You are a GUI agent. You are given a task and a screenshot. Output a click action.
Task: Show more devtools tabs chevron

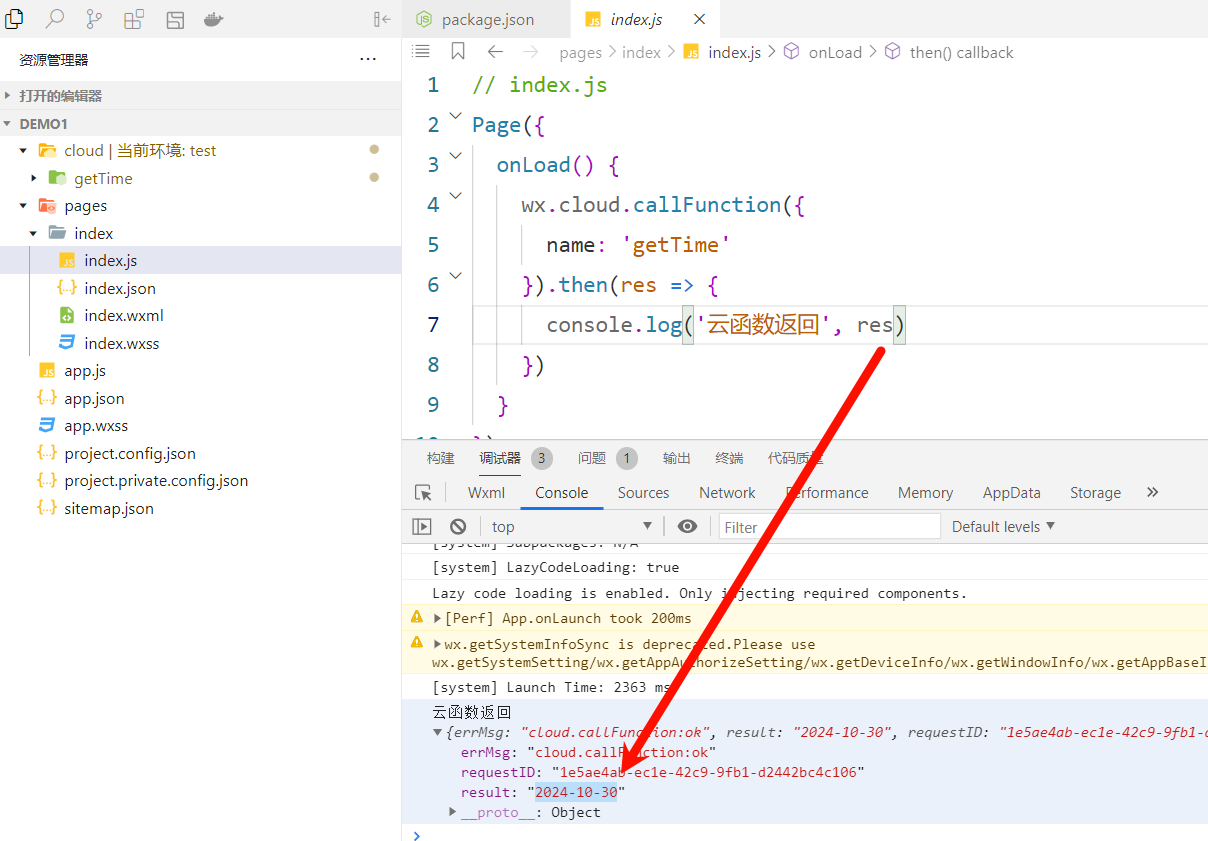1152,493
